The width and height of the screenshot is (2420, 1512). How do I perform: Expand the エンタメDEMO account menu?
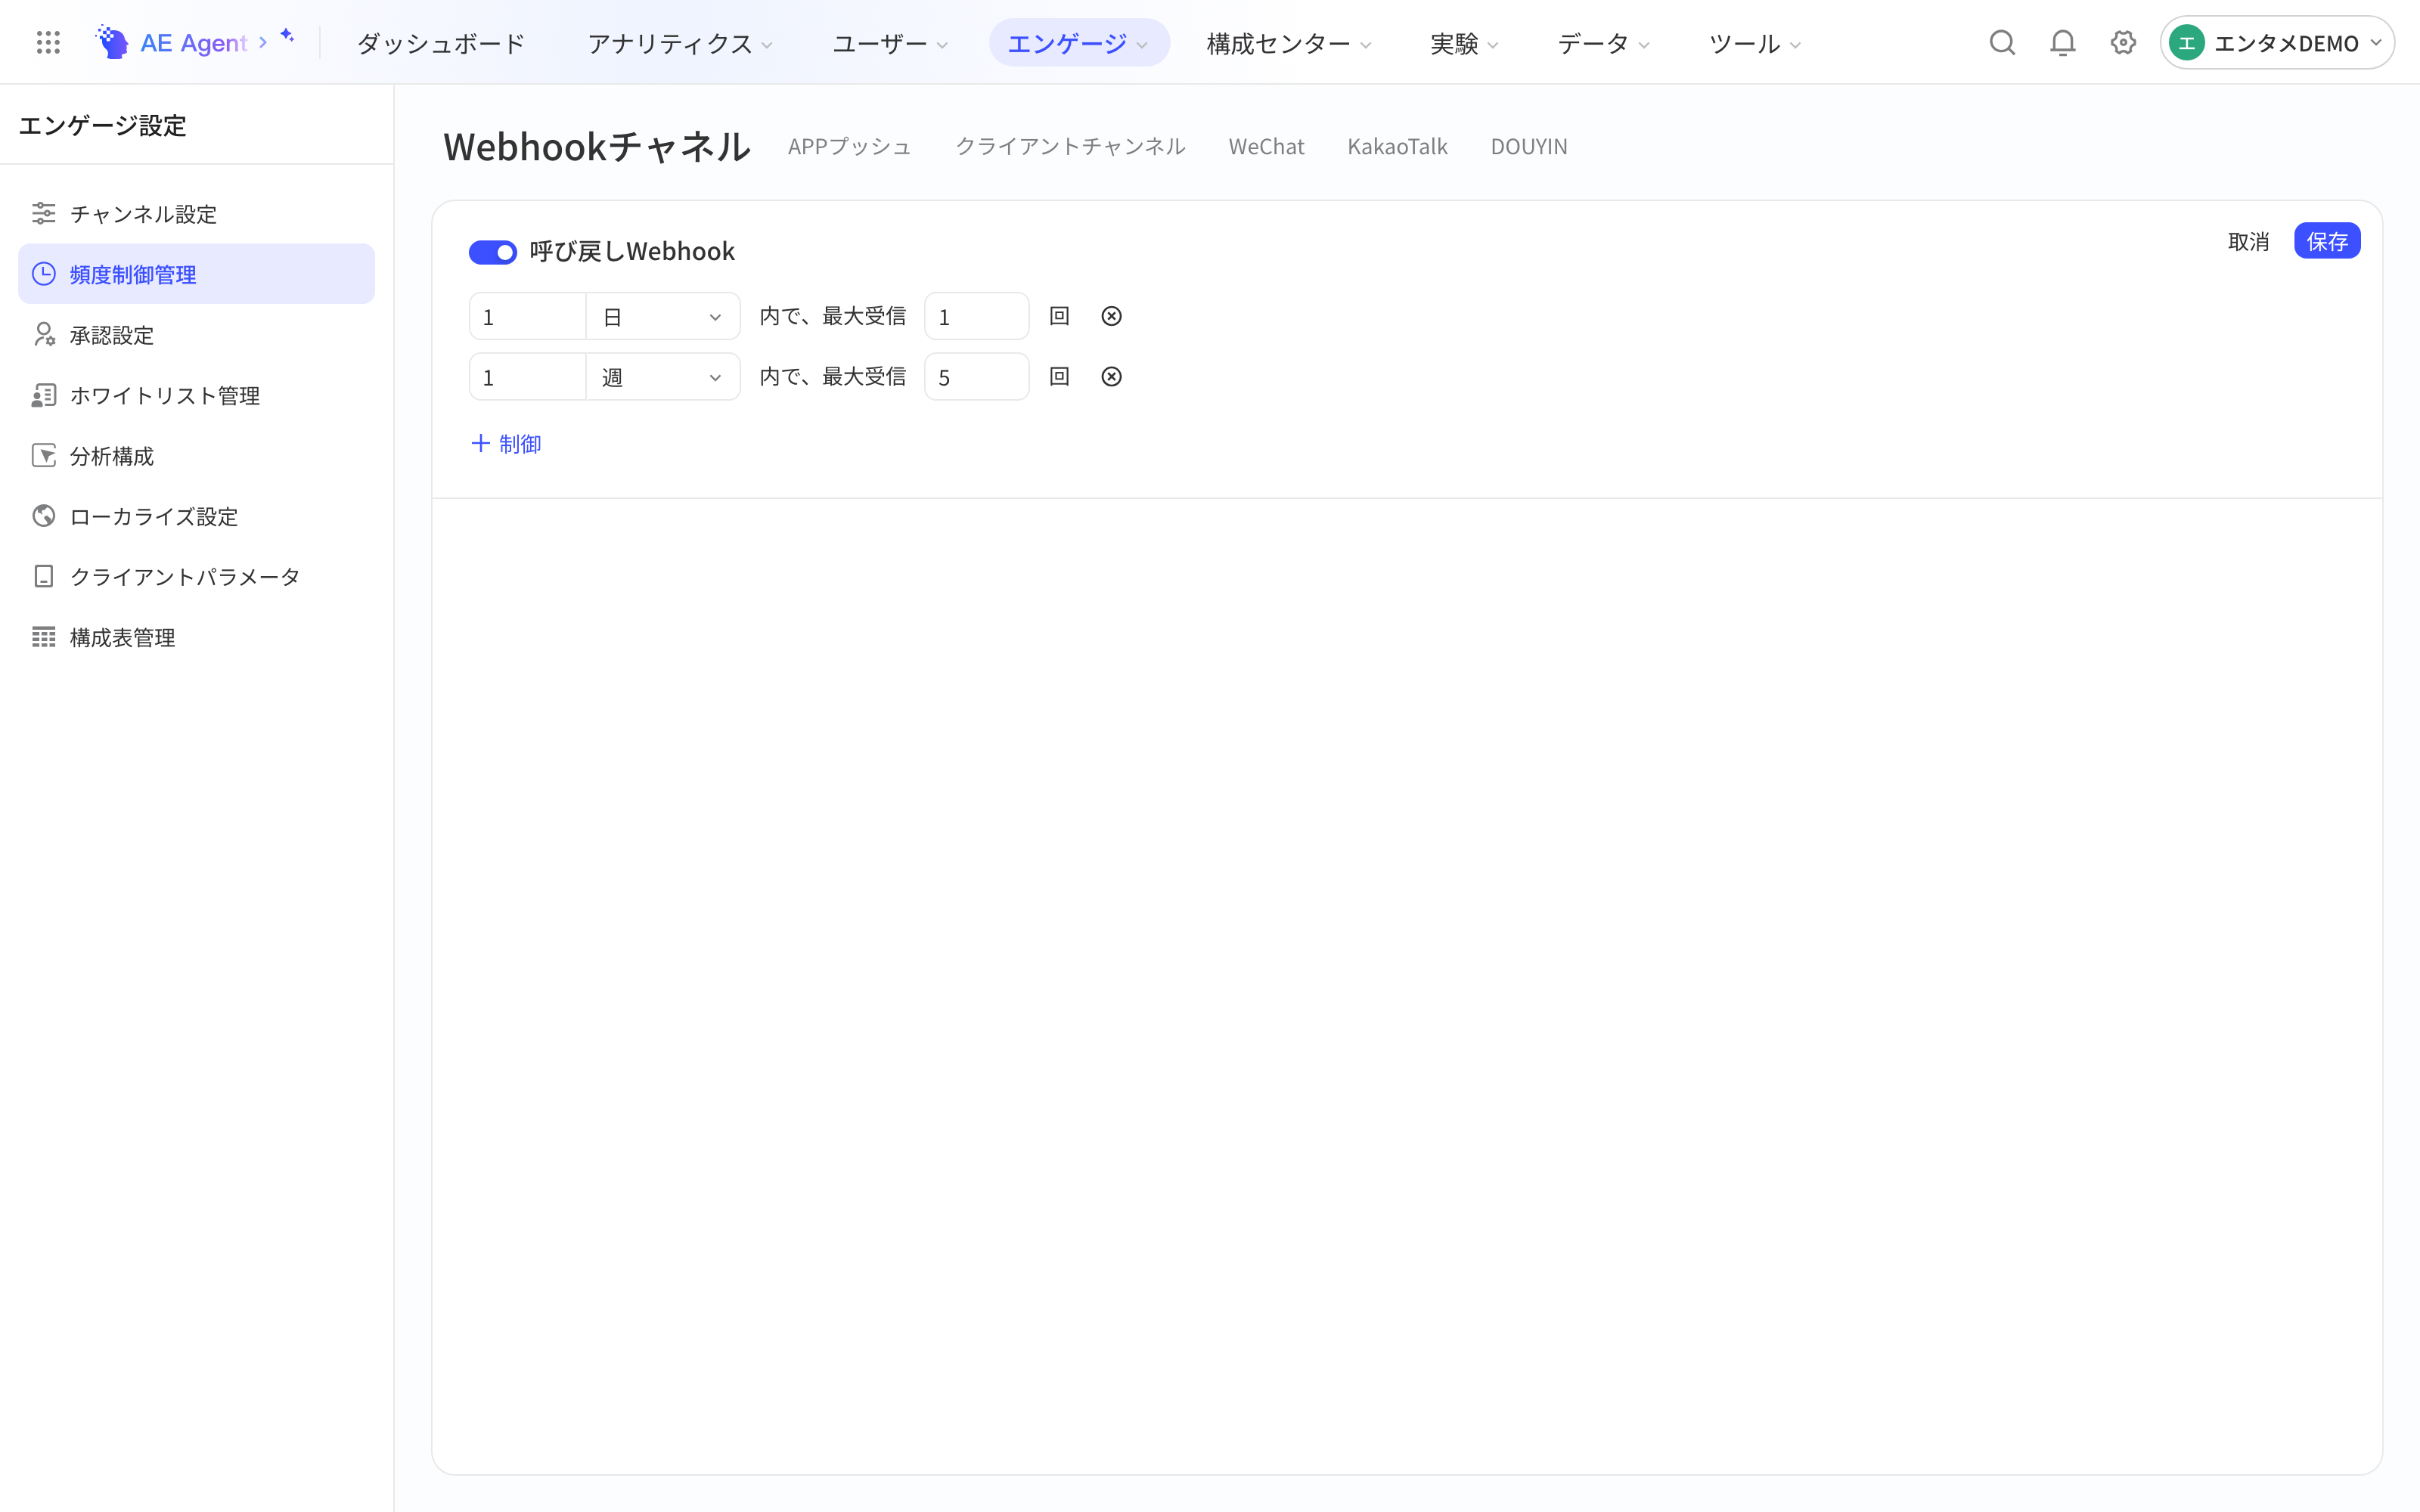[2276, 43]
